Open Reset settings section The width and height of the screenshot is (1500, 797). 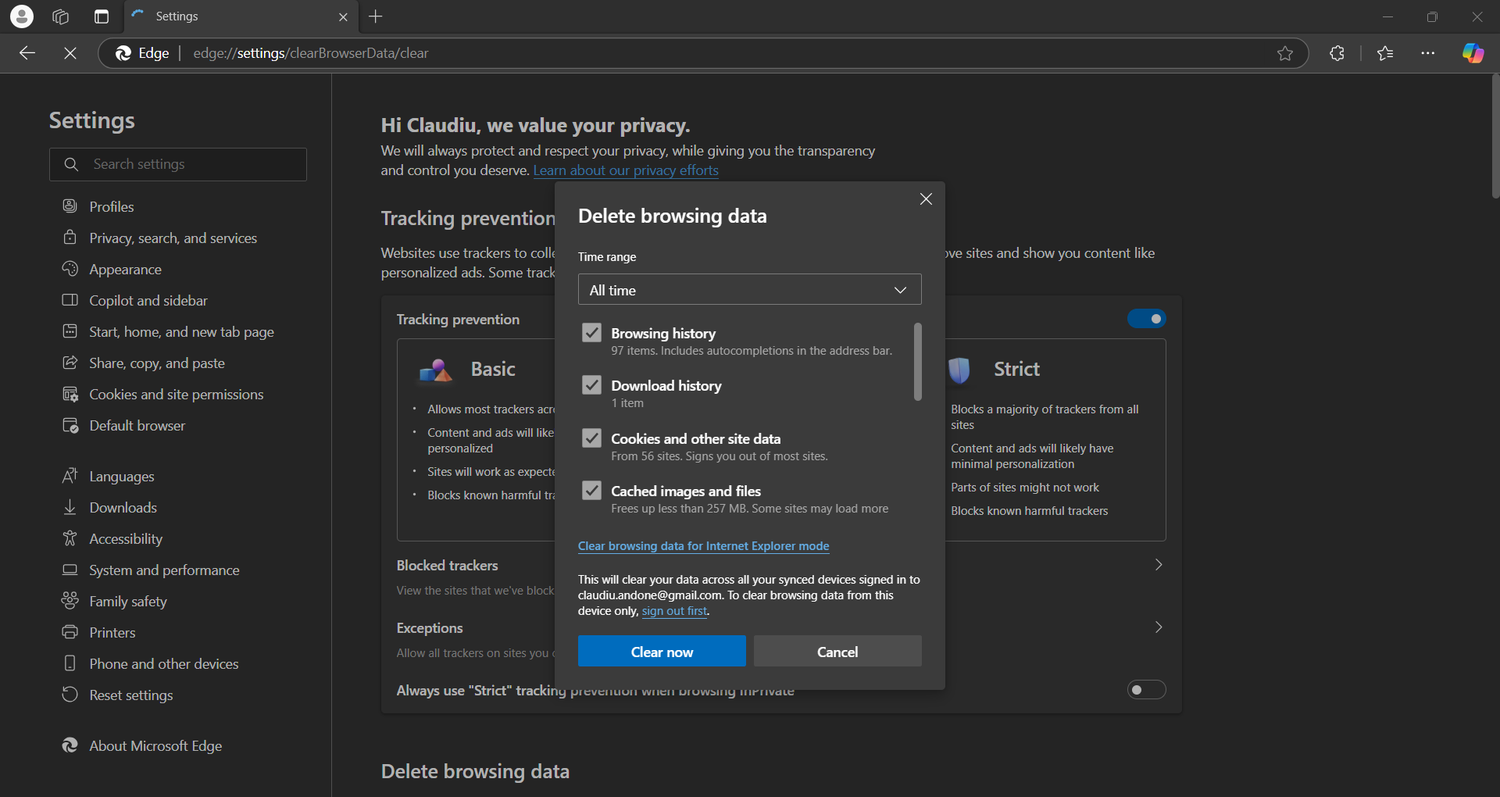coord(131,695)
